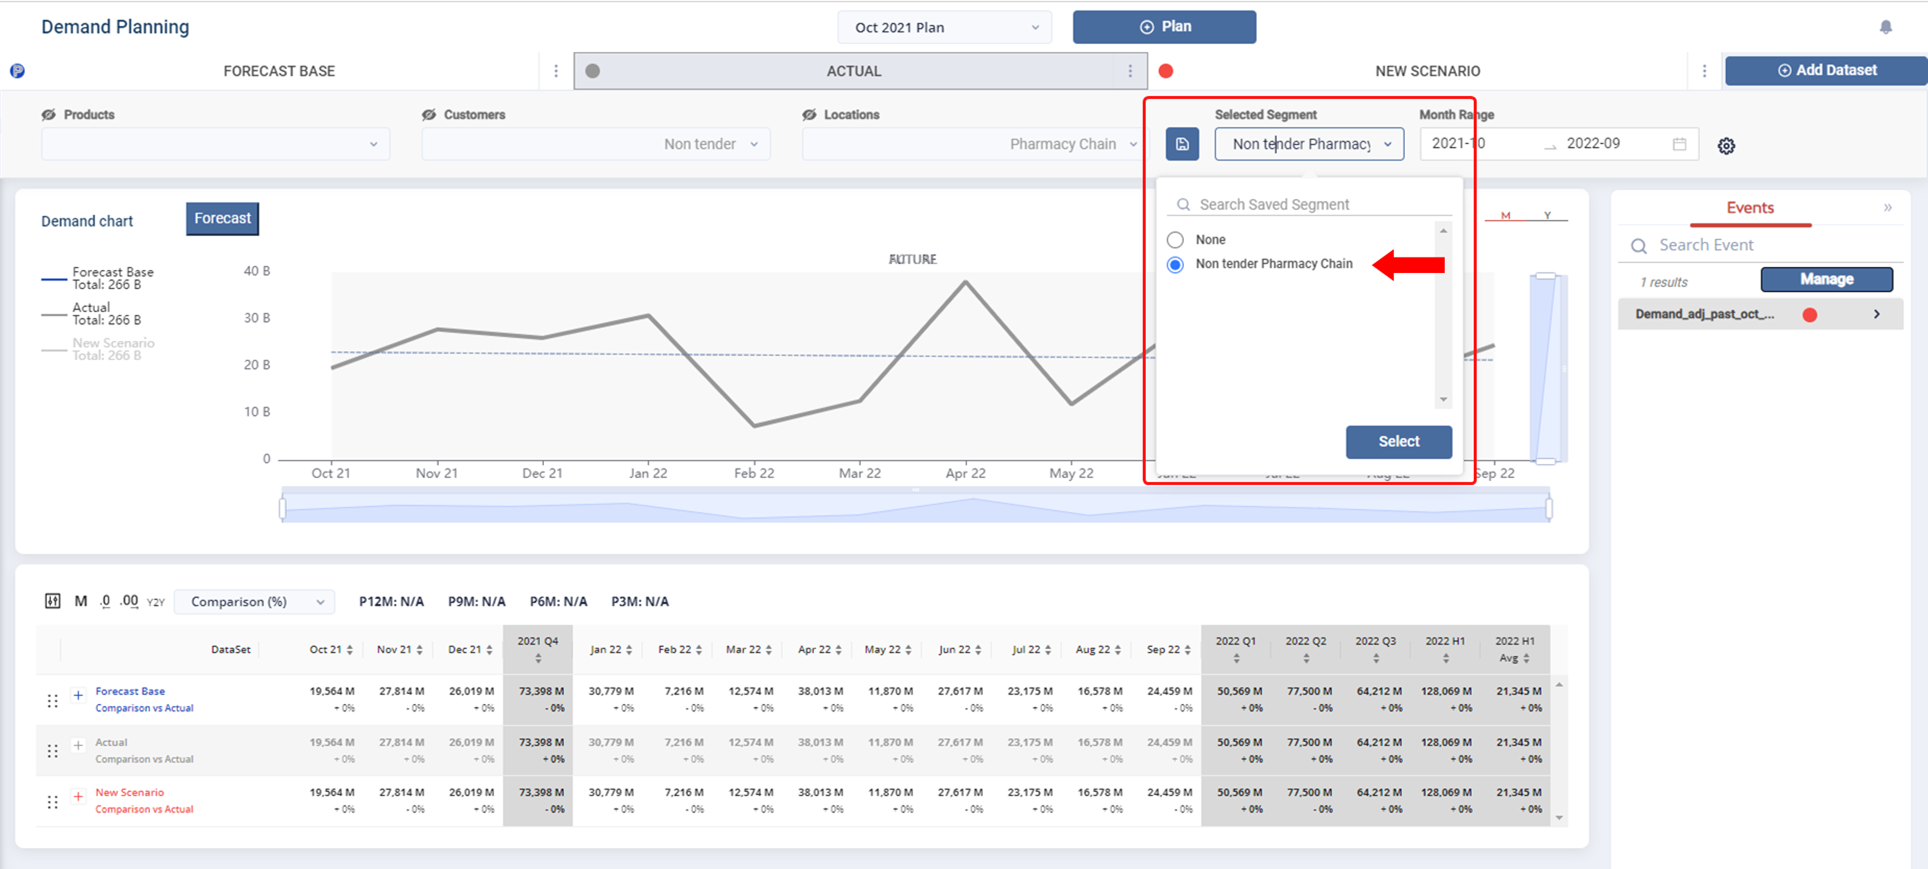Toggle Customers filter visibility eye
This screenshot has width=1928, height=869.
coord(428,115)
